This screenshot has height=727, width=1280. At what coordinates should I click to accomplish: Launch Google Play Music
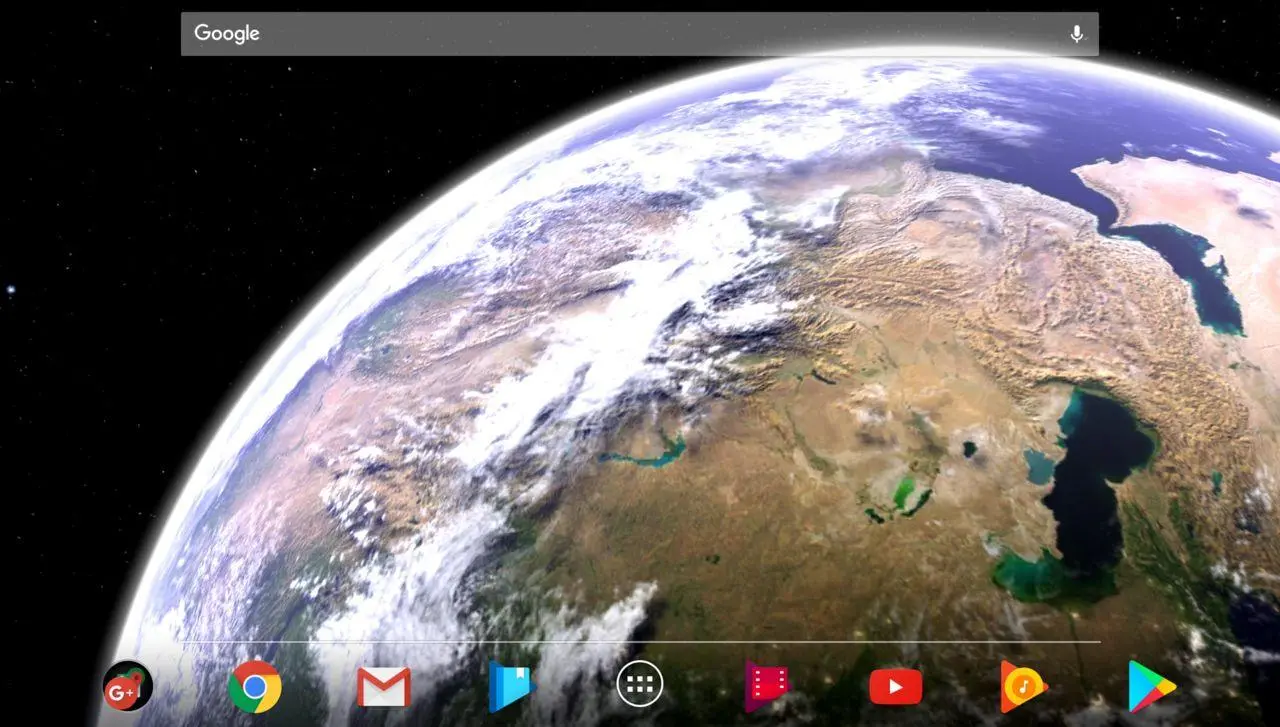[x=1024, y=686]
